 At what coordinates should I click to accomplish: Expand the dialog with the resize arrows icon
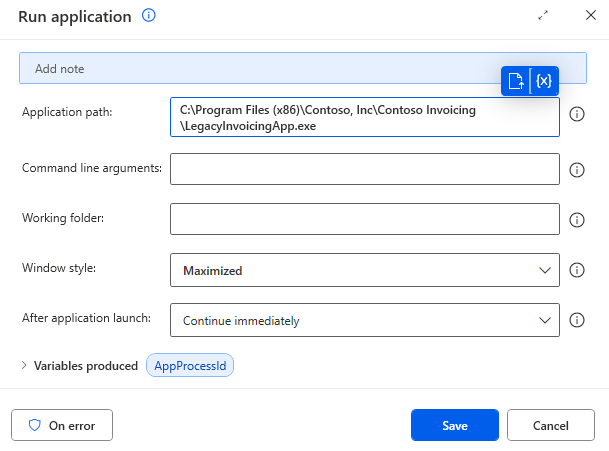543,15
